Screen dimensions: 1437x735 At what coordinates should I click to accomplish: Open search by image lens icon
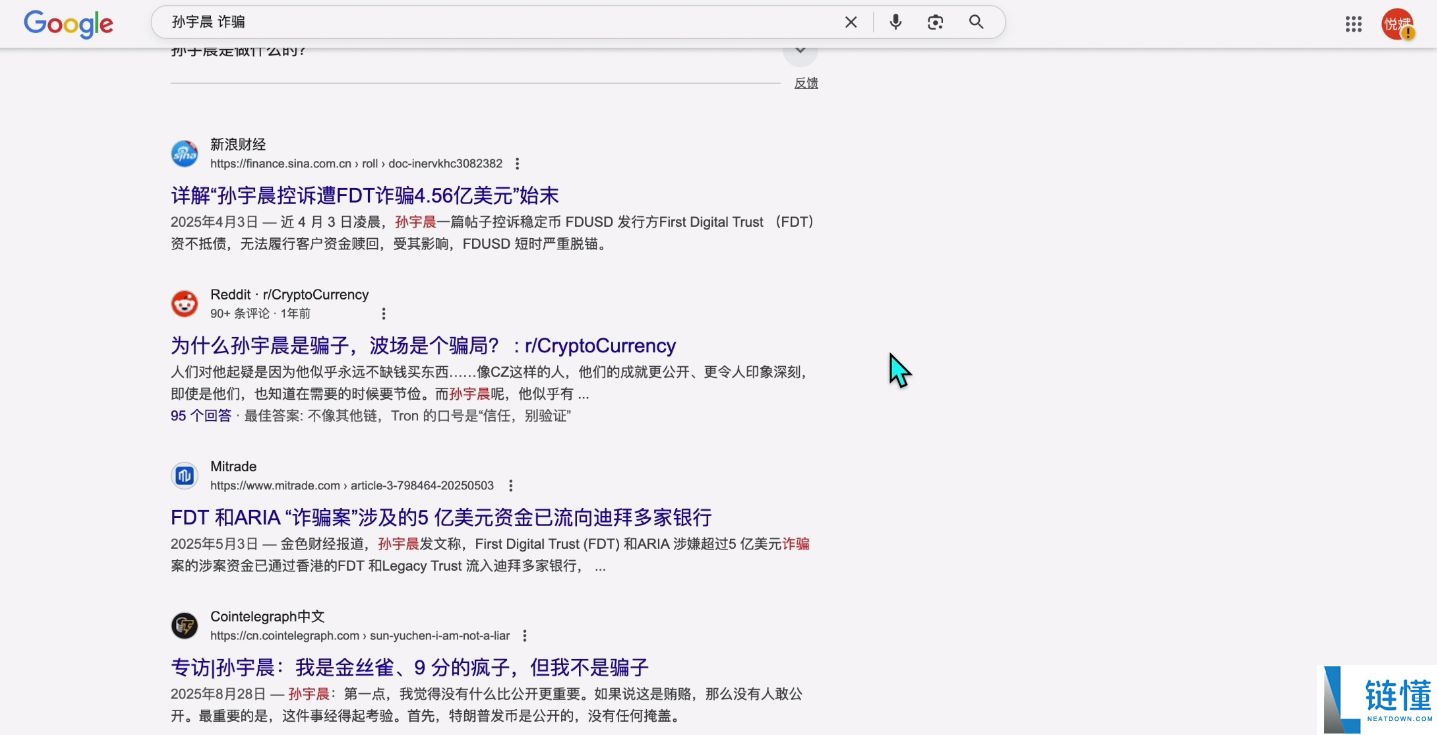(x=936, y=22)
